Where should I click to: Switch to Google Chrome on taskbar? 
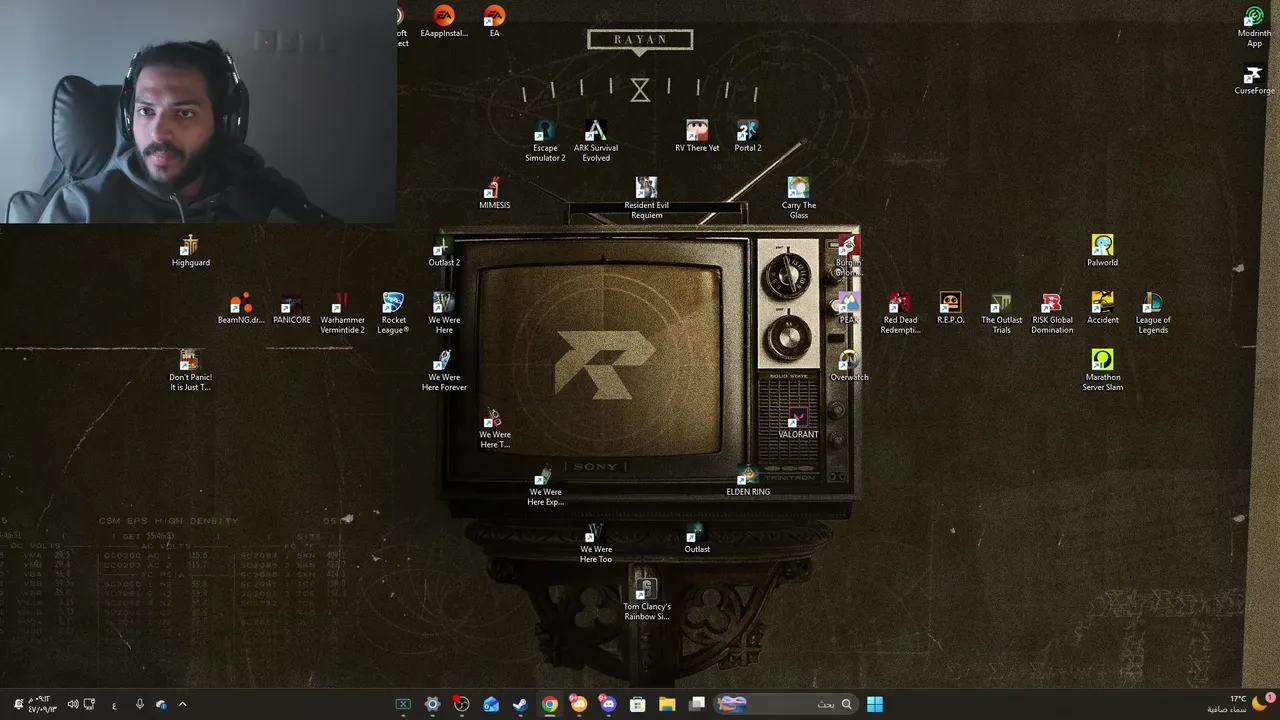(550, 704)
